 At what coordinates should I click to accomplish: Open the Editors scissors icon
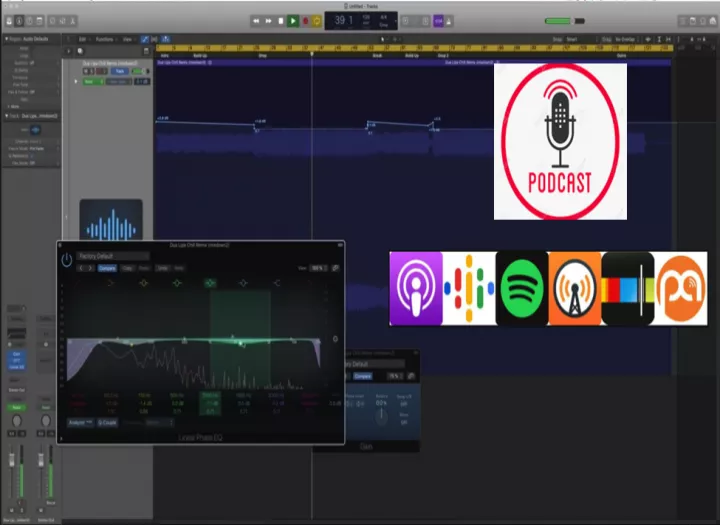73,21
